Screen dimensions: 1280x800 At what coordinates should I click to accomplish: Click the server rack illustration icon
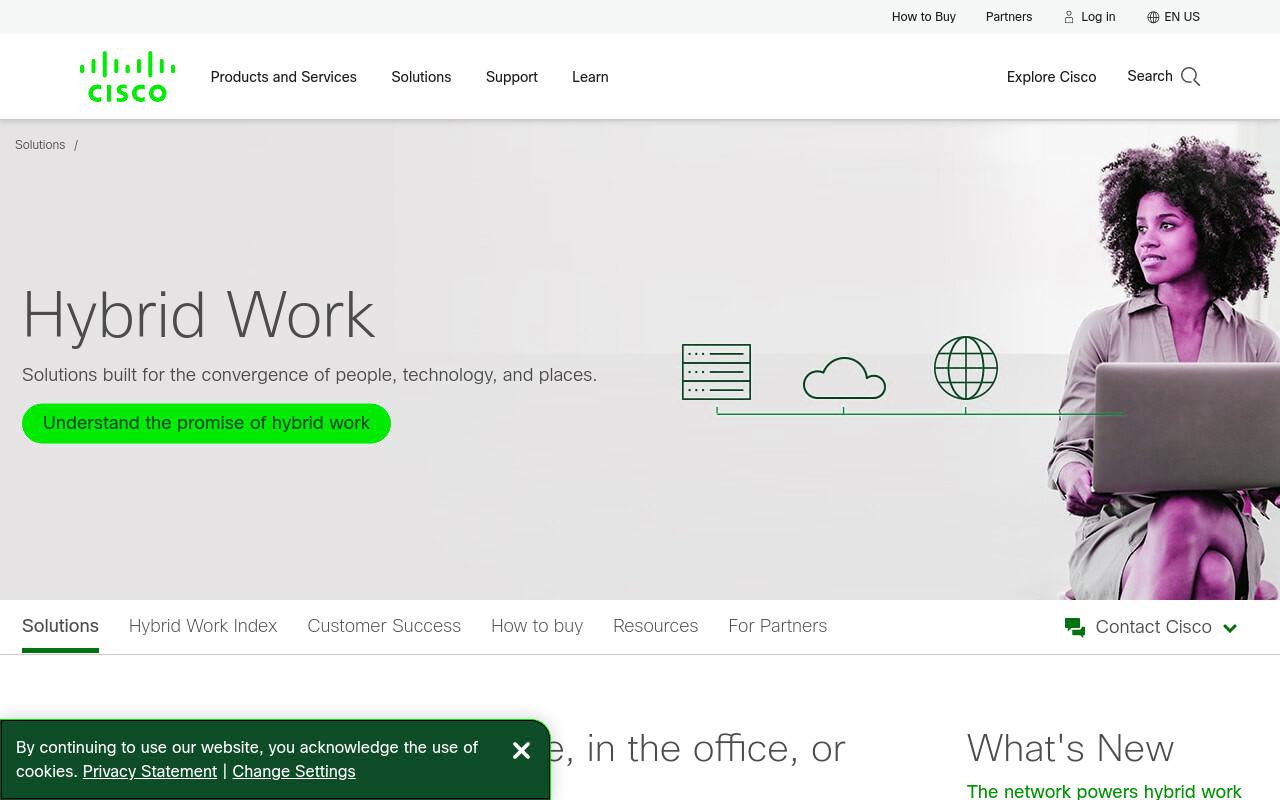716,372
